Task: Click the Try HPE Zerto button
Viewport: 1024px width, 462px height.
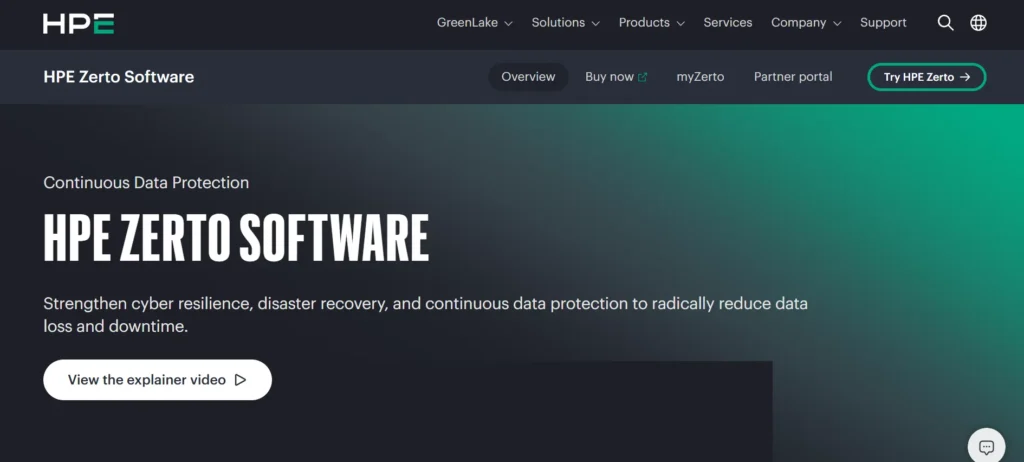Action: click(926, 77)
